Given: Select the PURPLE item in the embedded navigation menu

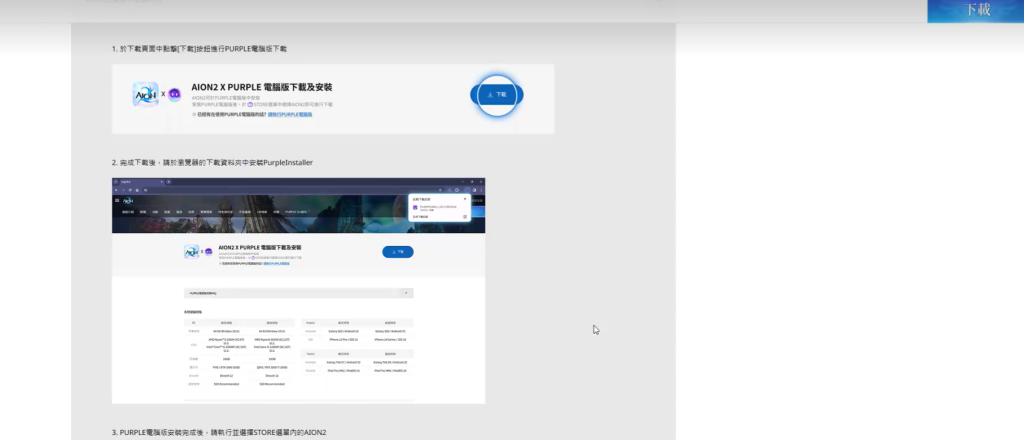Looking at the screenshot, I should pos(298,212).
